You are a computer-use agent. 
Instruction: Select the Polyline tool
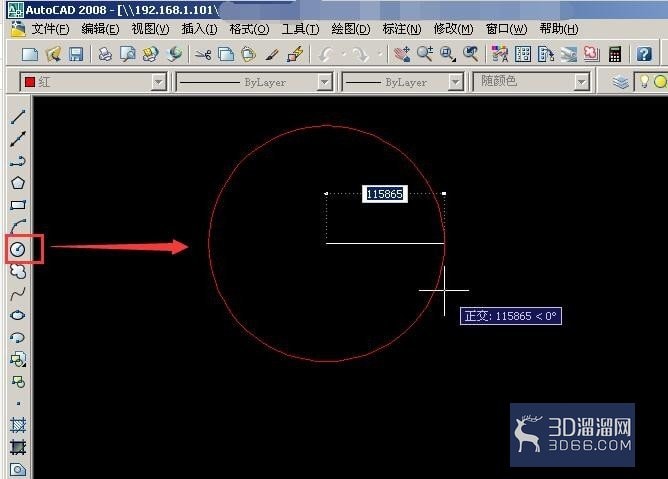[x=18, y=161]
